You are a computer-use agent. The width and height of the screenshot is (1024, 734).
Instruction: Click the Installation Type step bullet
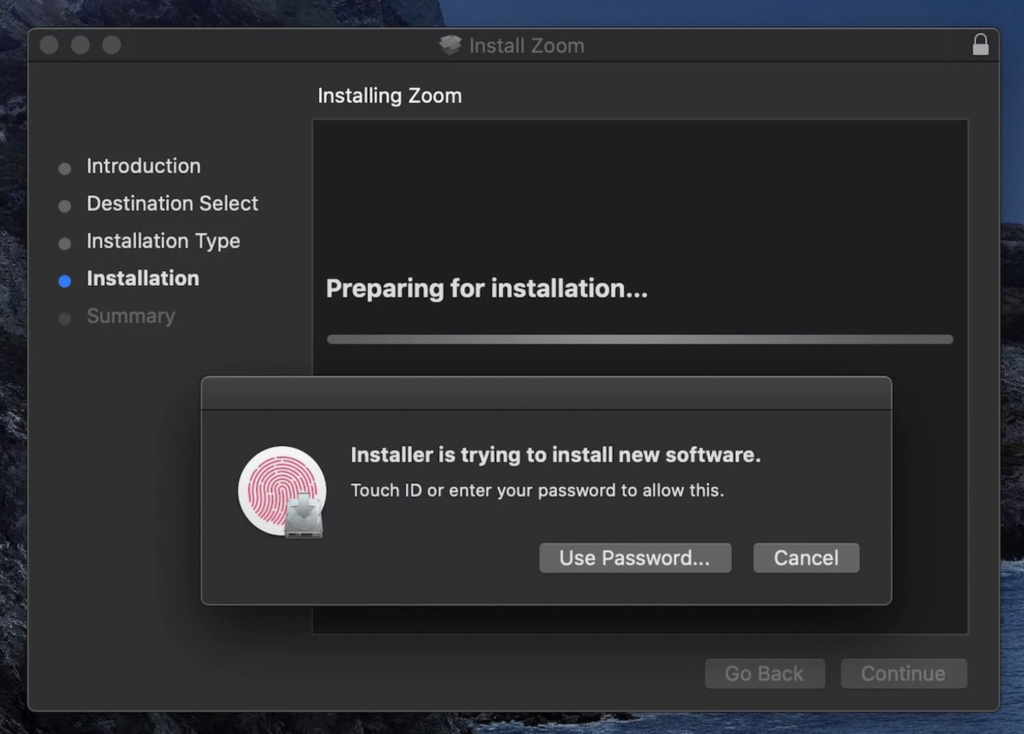click(64, 242)
